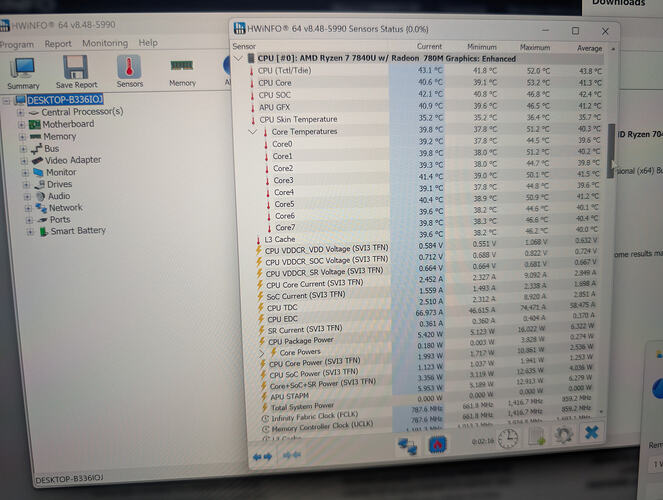Select the DESKTOP-B336IOJ tree root
Viewport: 663px width, 500px height.
(65, 100)
